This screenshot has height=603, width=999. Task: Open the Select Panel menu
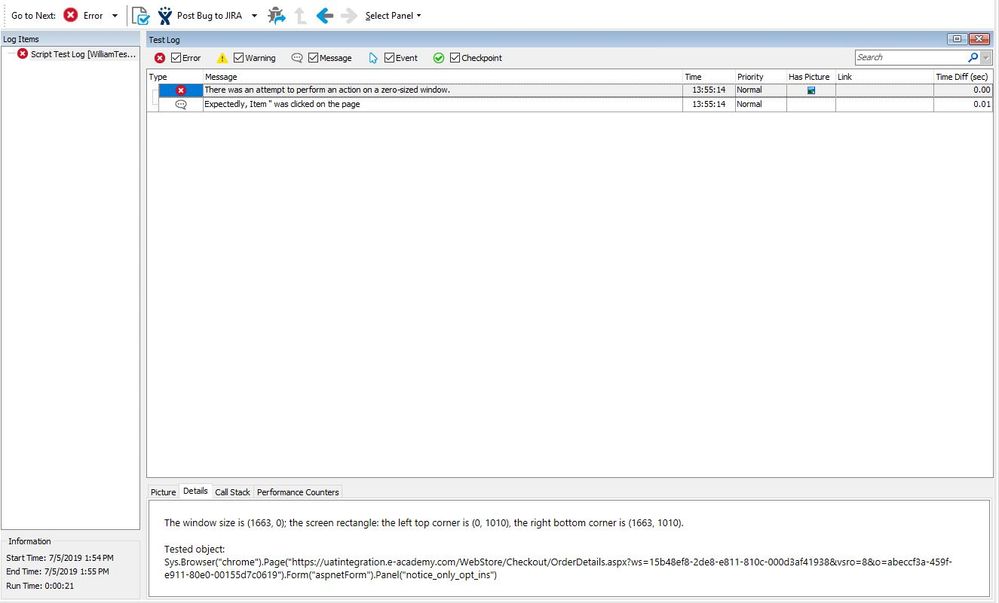[x=392, y=15]
